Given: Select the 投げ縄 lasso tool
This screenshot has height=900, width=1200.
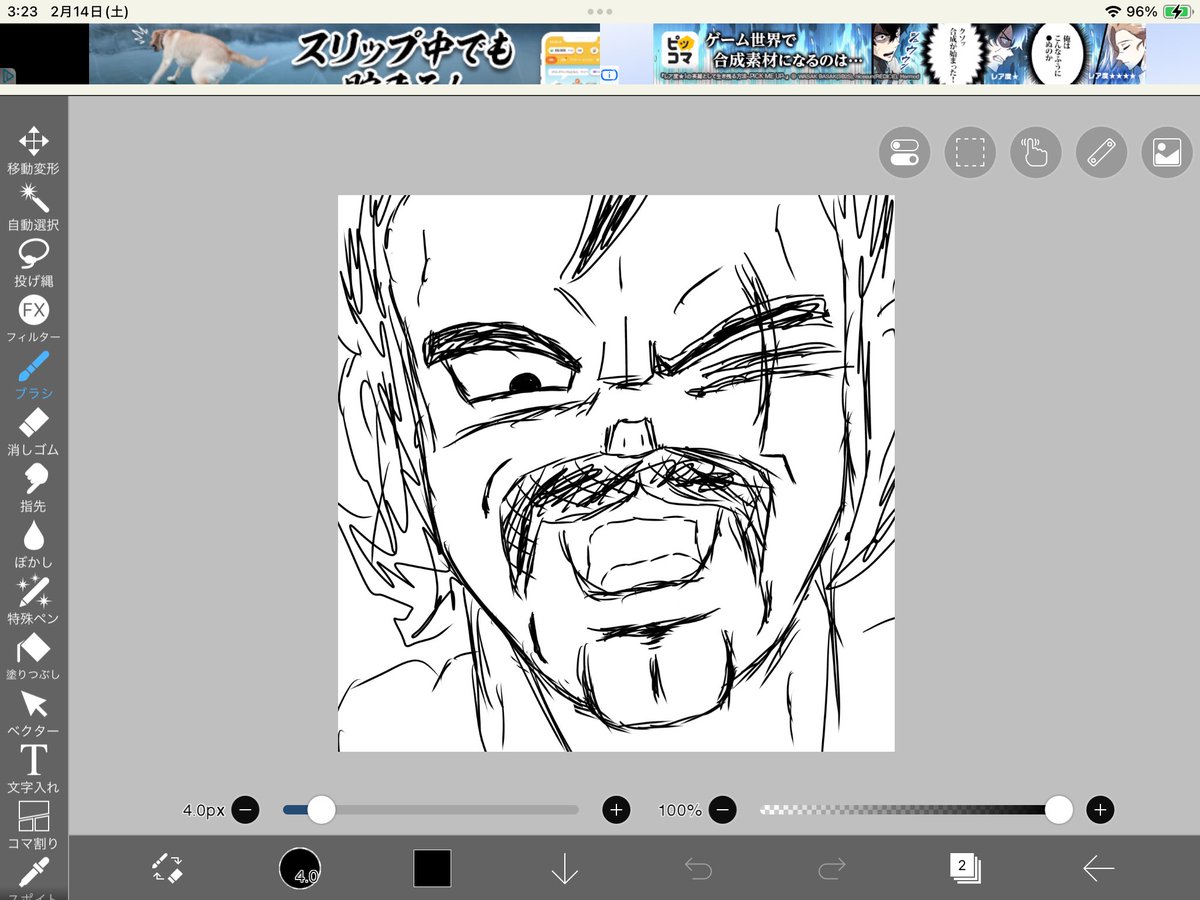Looking at the screenshot, I should [33, 263].
